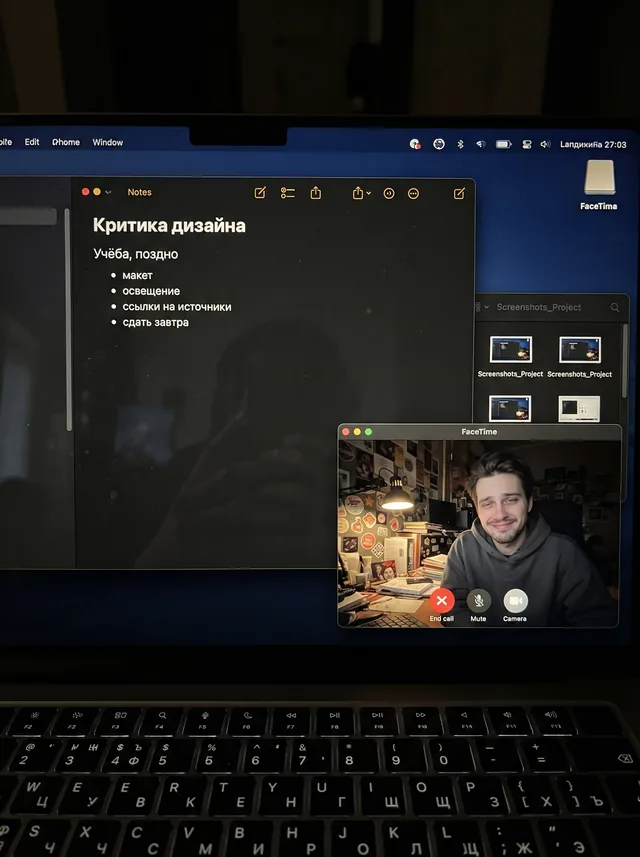Open the ellipsis More menu in Notes
Viewport: 640px width, 857px height.
tap(413, 193)
